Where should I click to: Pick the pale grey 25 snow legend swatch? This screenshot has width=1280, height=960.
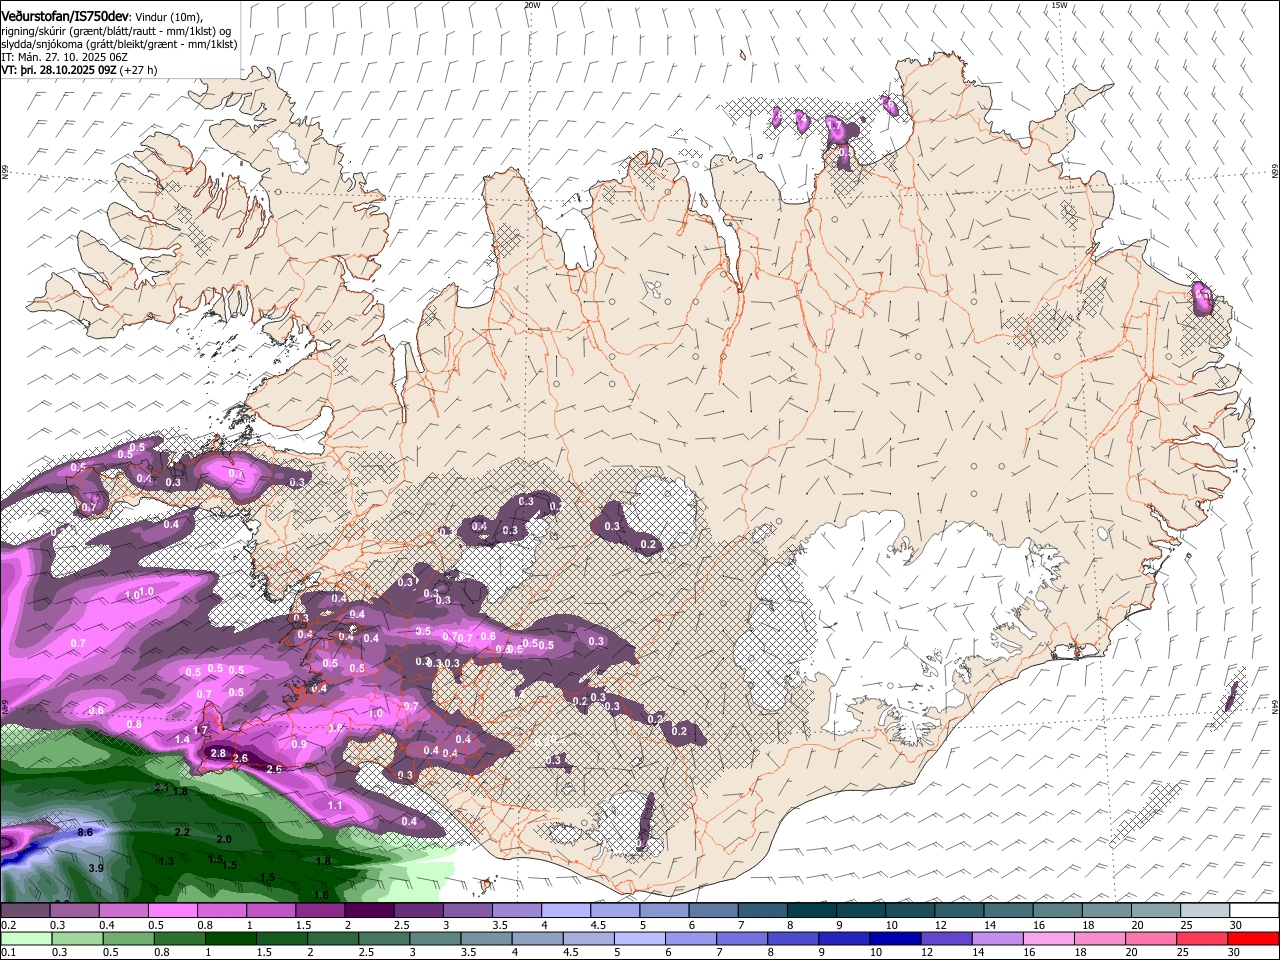[x=1203, y=911]
